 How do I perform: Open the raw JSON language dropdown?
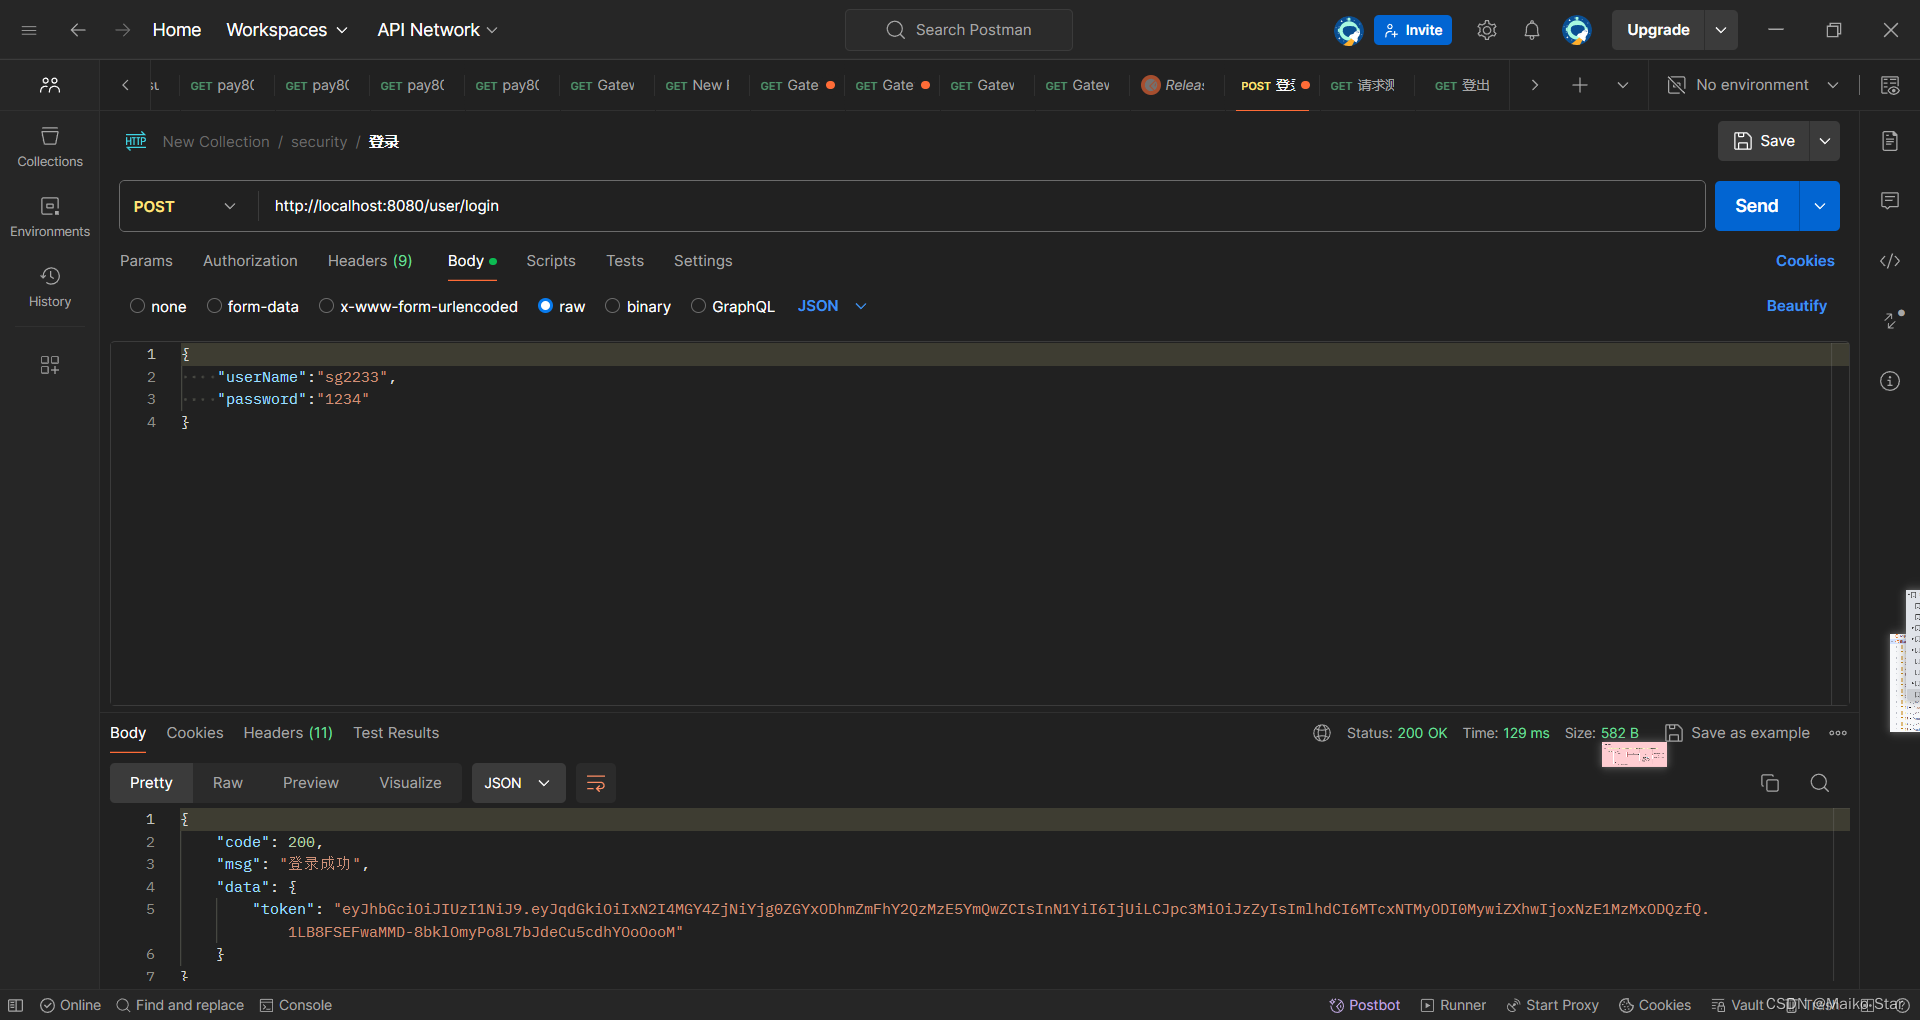point(832,306)
